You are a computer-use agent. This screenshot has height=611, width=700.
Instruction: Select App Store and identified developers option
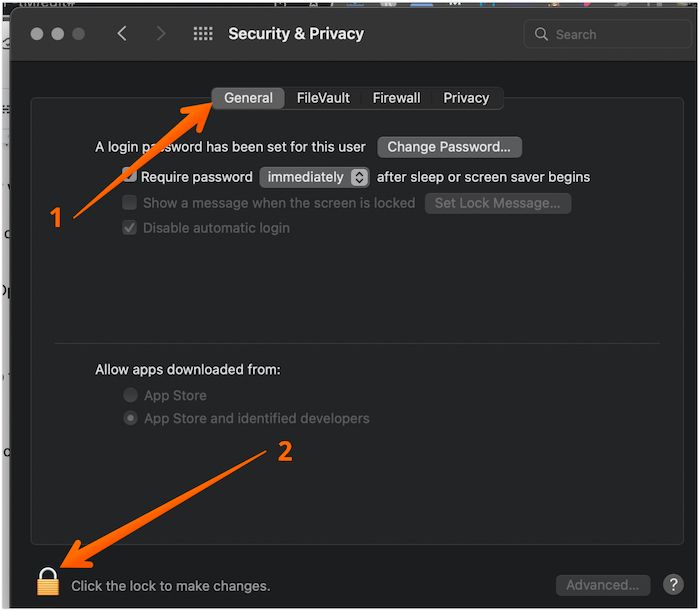130,419
